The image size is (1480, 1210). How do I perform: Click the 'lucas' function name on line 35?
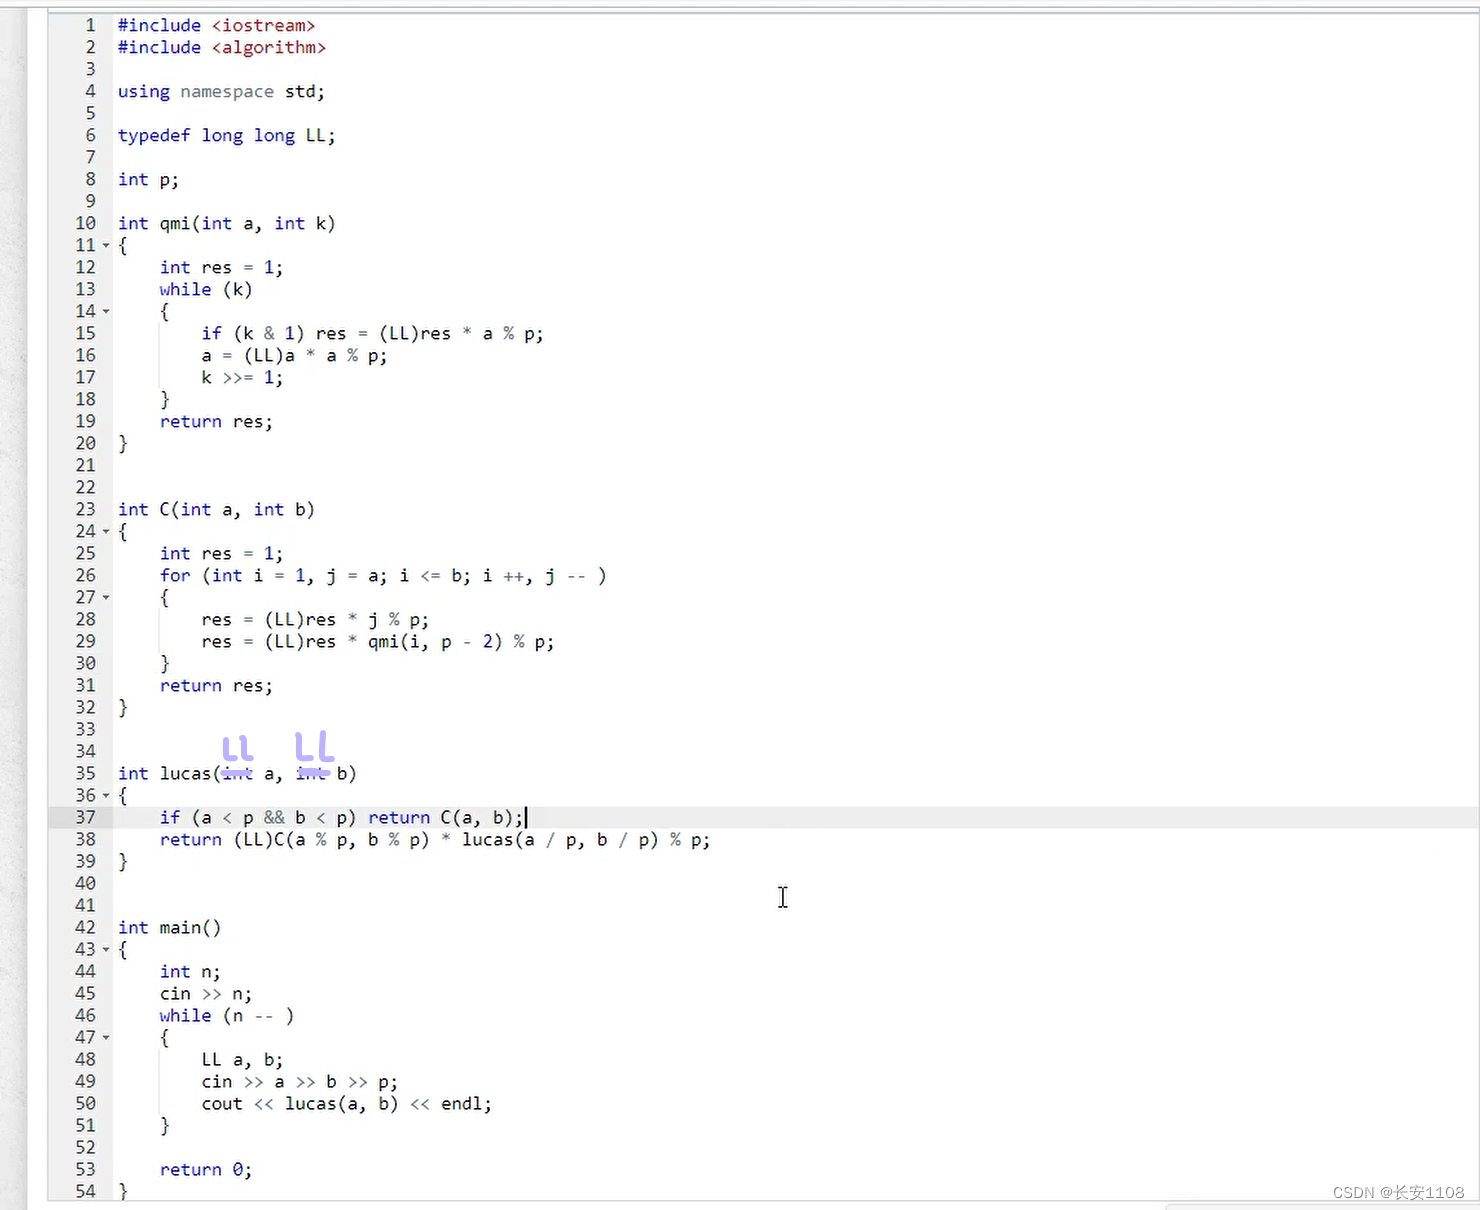coord(186,773)
